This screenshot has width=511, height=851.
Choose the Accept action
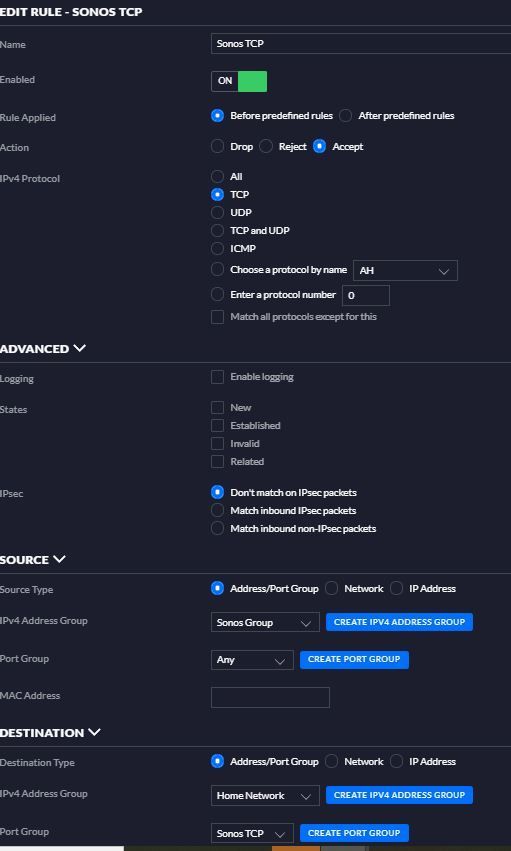[320, 147]
